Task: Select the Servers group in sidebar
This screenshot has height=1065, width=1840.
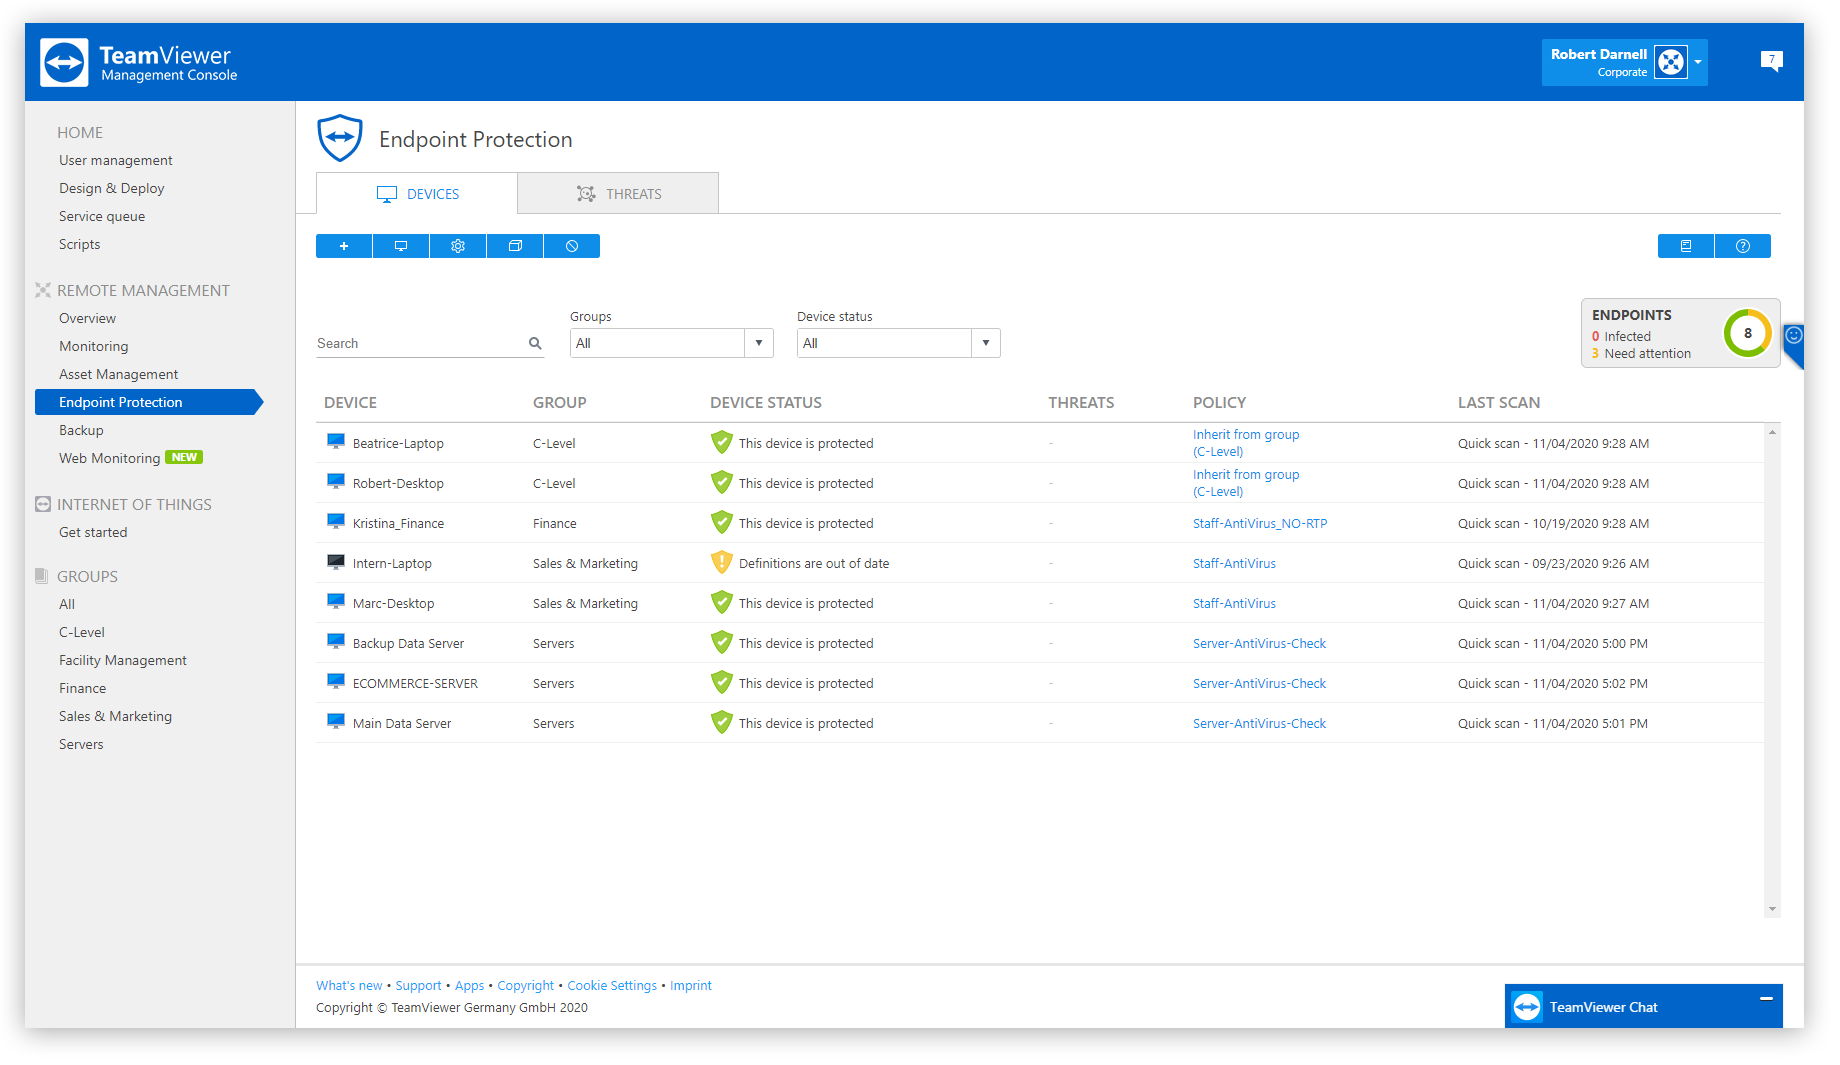Action: (81, 744)
